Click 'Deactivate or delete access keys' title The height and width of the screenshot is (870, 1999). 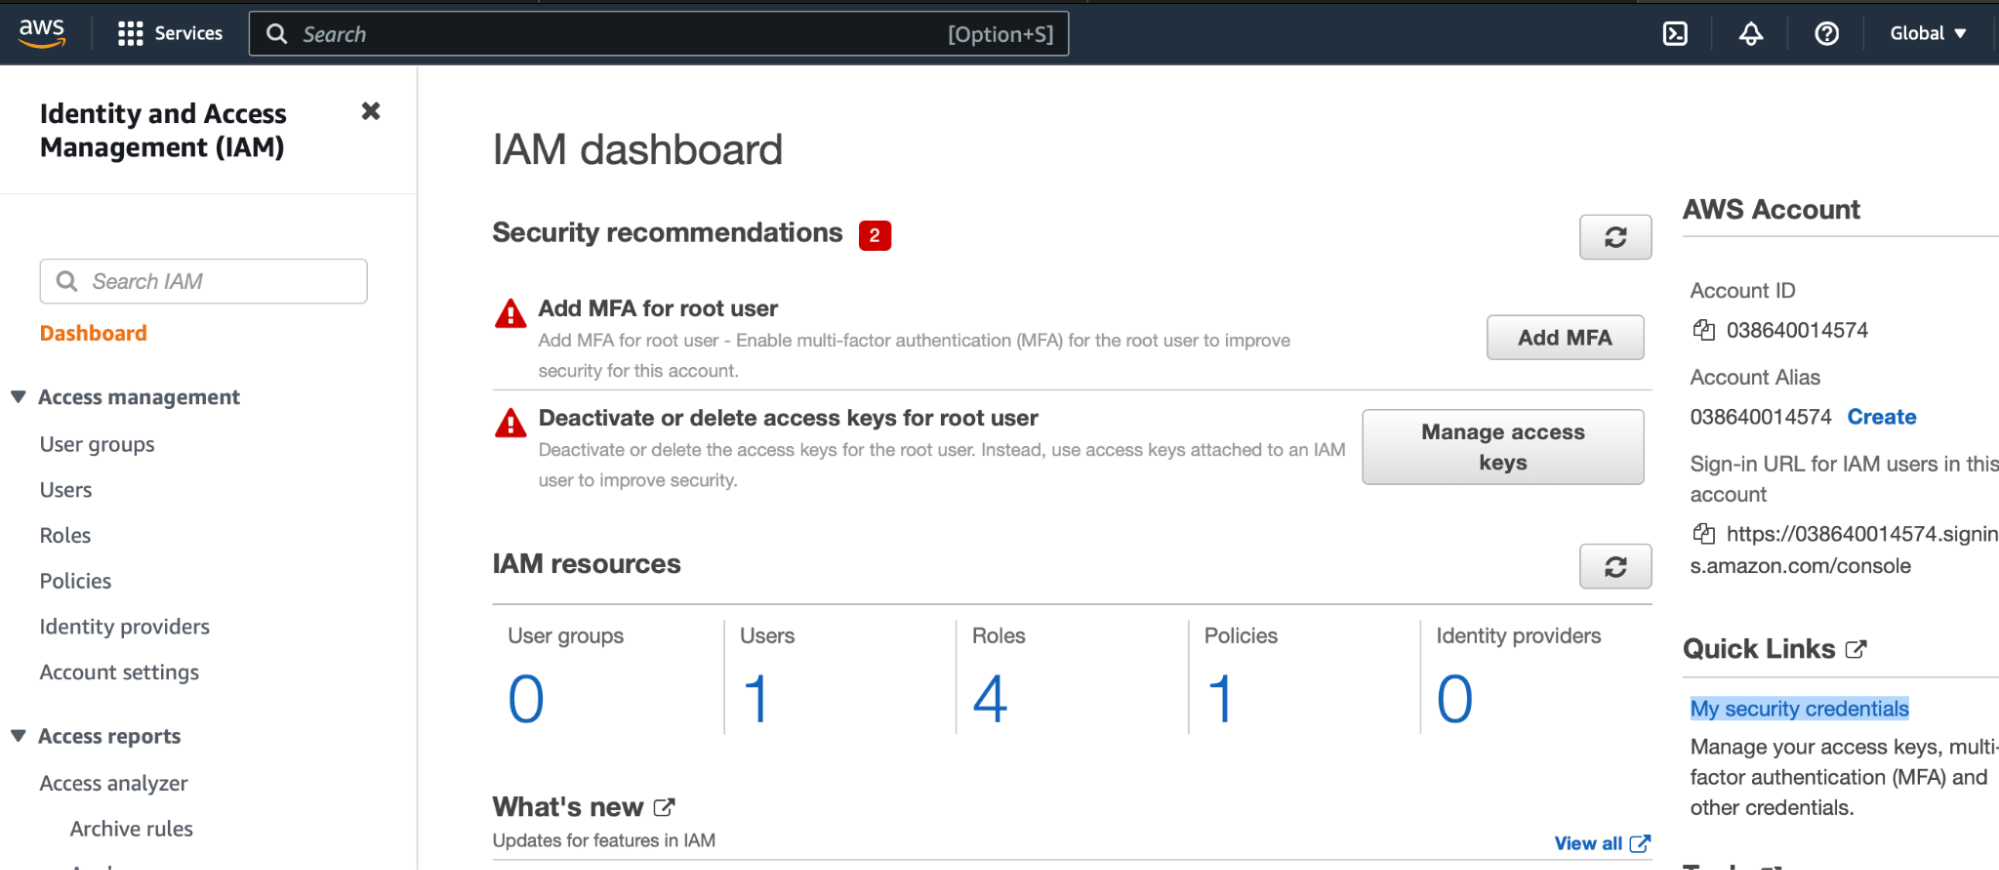coord(788,418)
